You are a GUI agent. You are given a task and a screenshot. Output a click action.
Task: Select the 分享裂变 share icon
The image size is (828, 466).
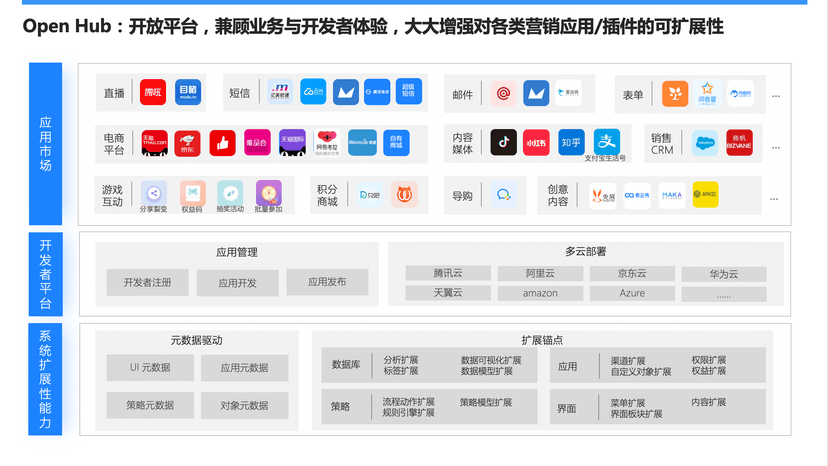(x=154, y=193)
